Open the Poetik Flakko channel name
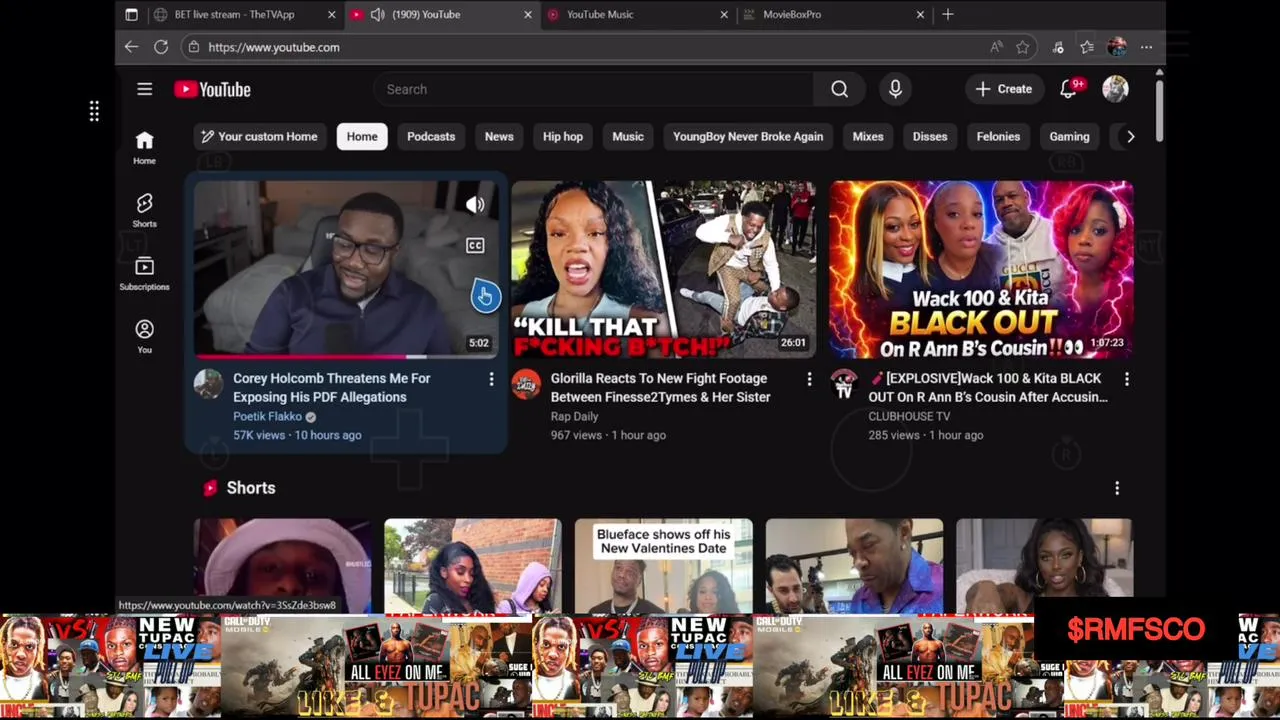 [267, 416]
